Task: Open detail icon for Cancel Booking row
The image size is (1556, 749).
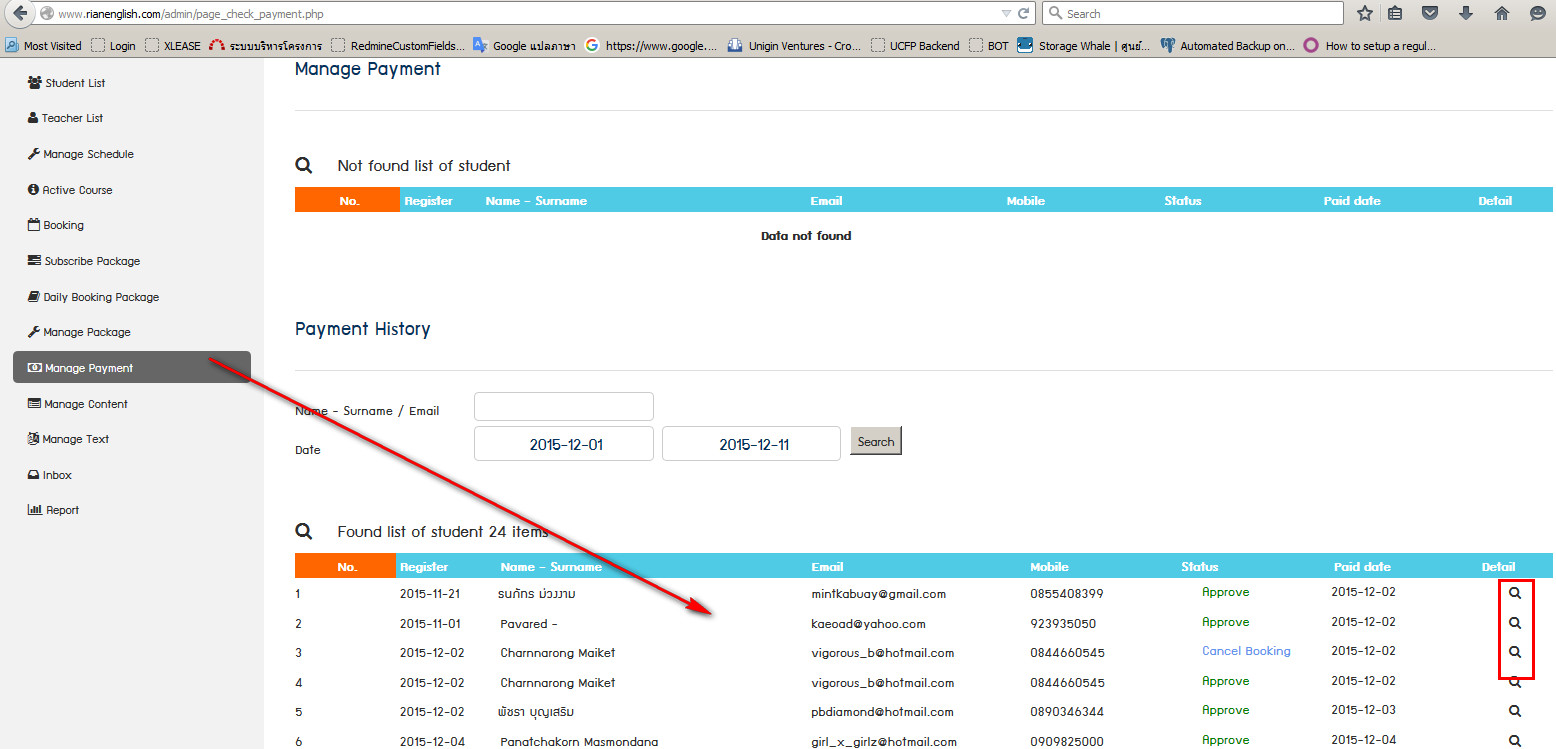Action: (1515, 652)
